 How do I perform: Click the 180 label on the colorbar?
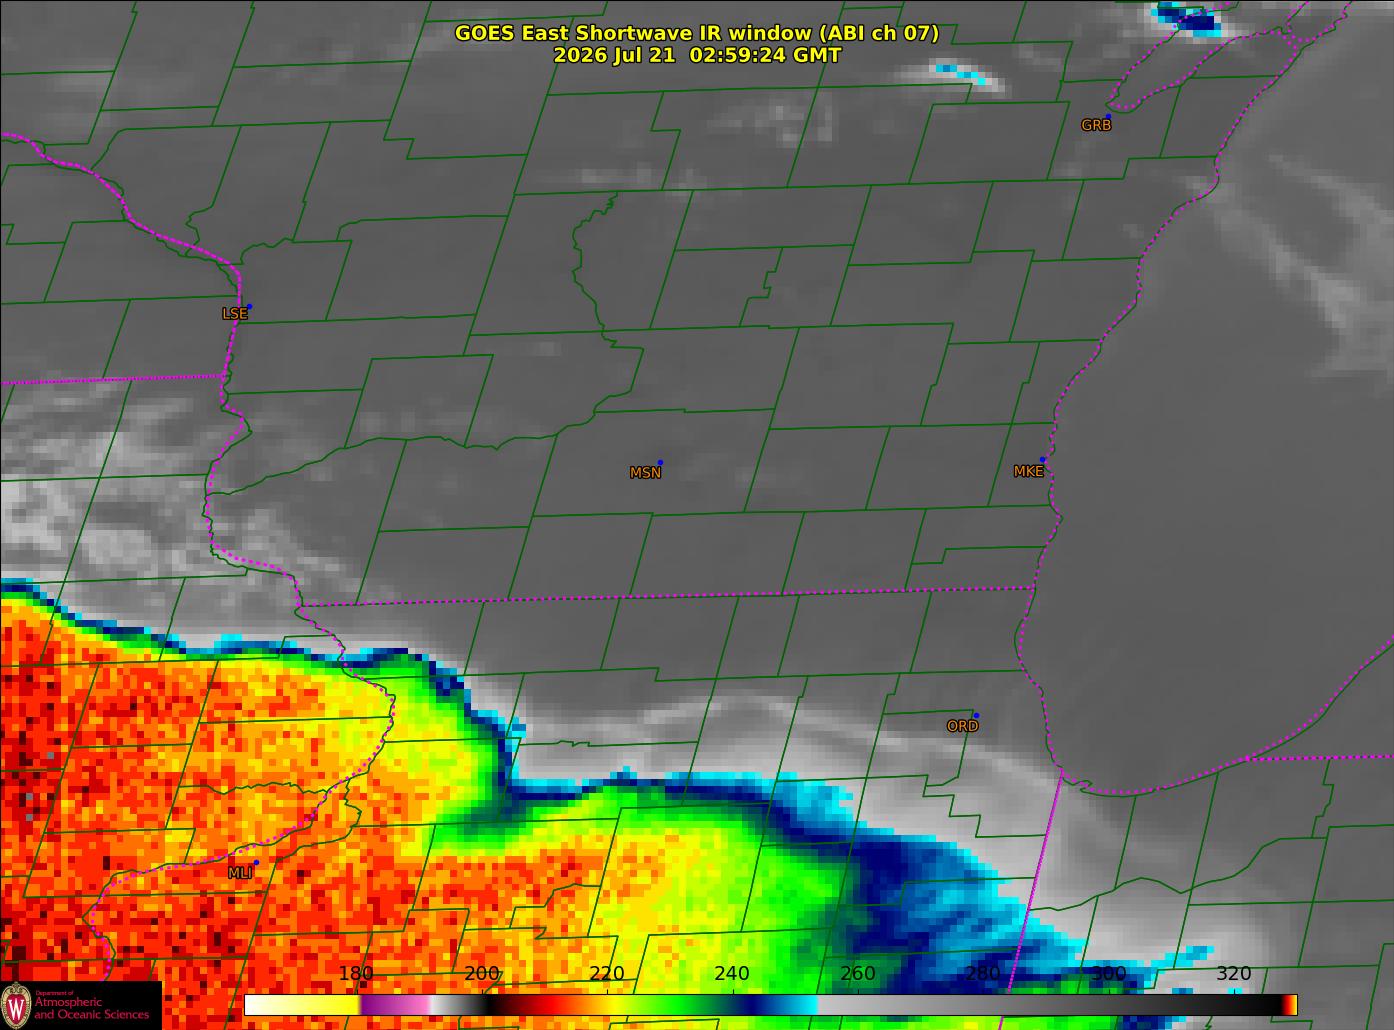(x=356, y=974)
